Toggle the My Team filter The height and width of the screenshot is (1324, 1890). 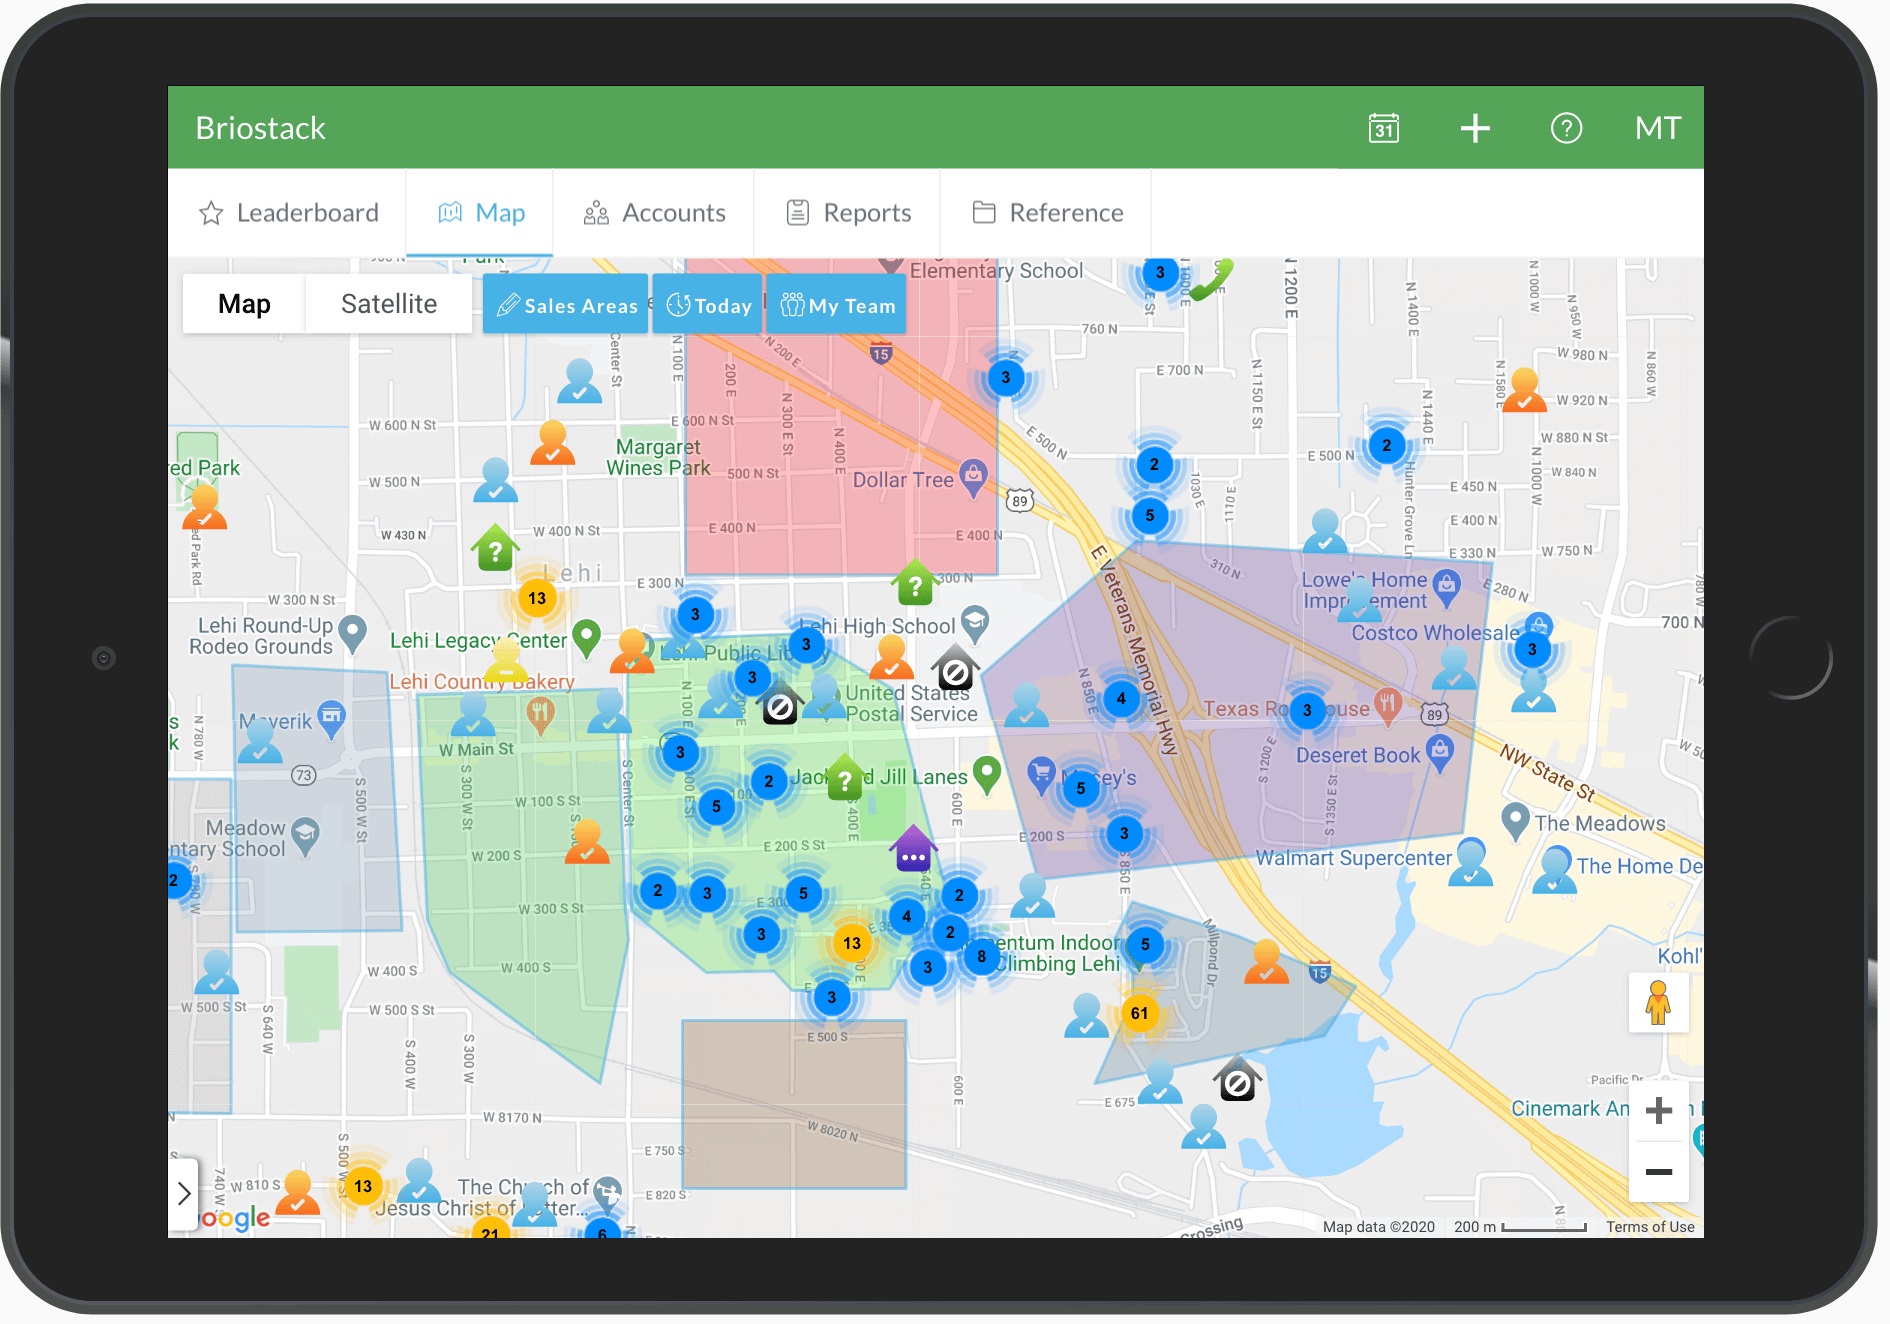[837, 305]
